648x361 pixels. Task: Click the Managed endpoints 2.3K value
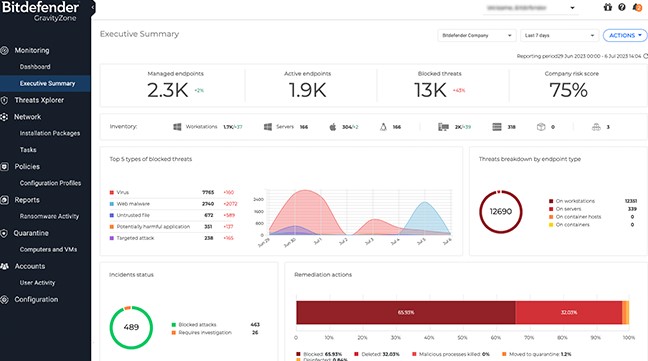click(x=167, y=90)
